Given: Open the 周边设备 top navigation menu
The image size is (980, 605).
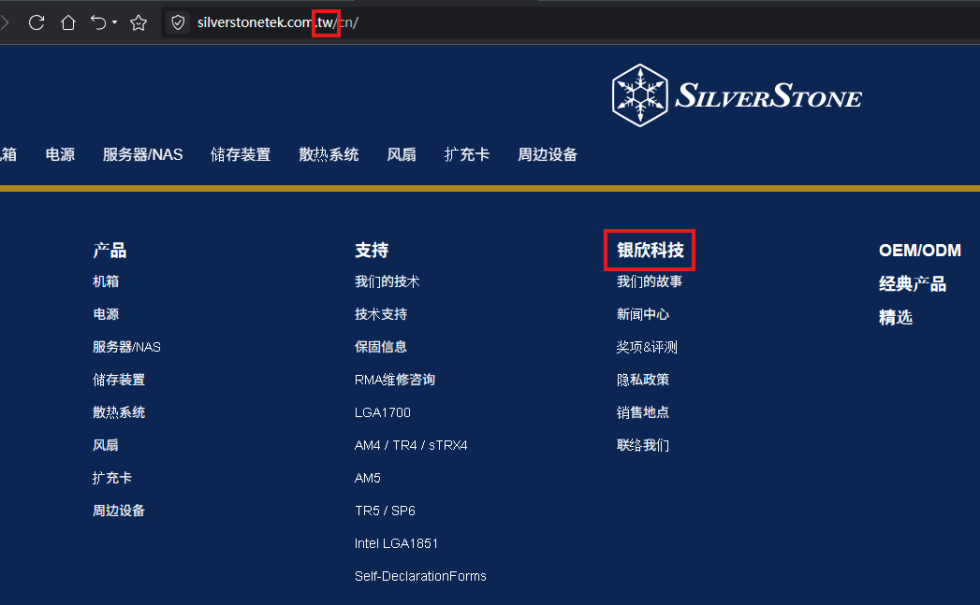Looking at the screenshot, I should click(548, 154).
